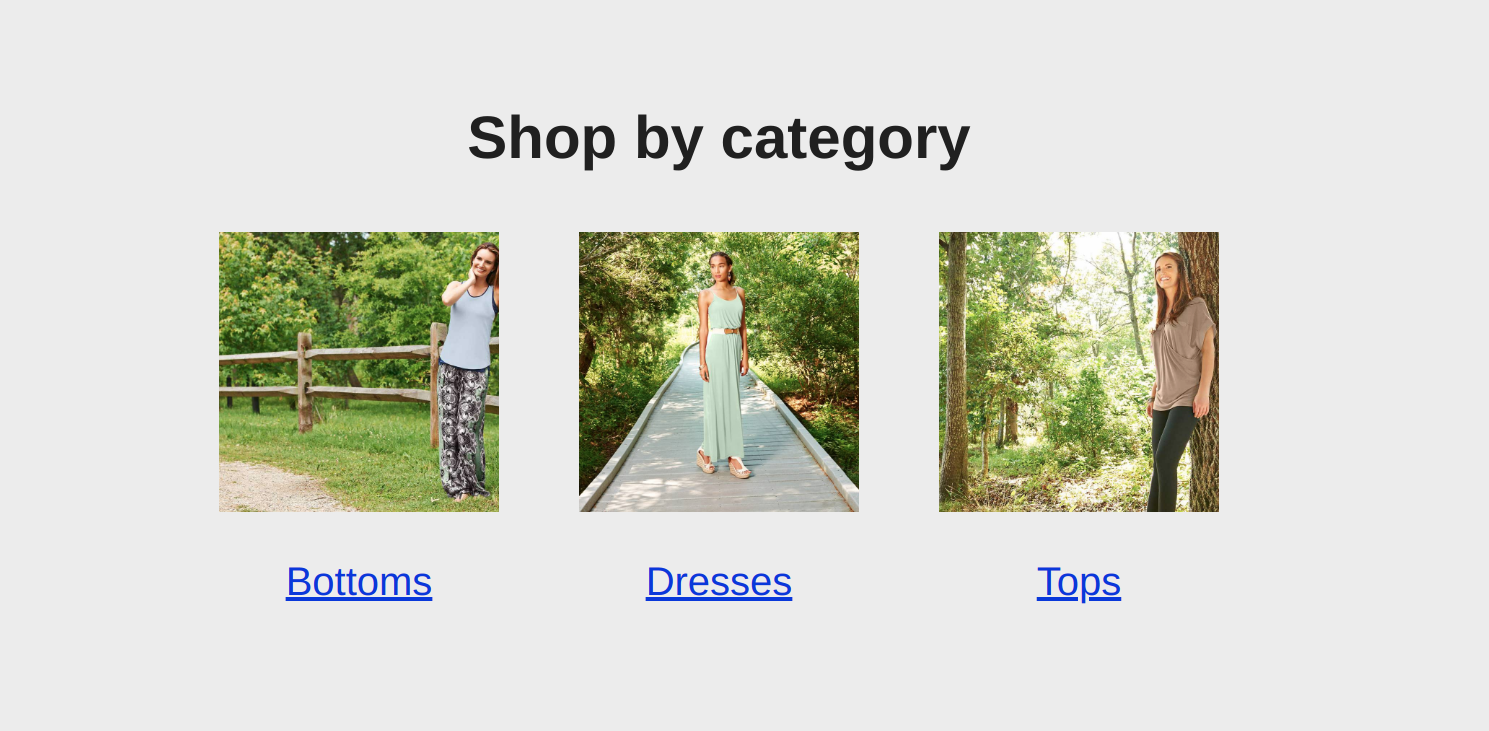Select the Tops category forest photo
The width and height of the screenshot is (1489, 731).
[1079, 372]
